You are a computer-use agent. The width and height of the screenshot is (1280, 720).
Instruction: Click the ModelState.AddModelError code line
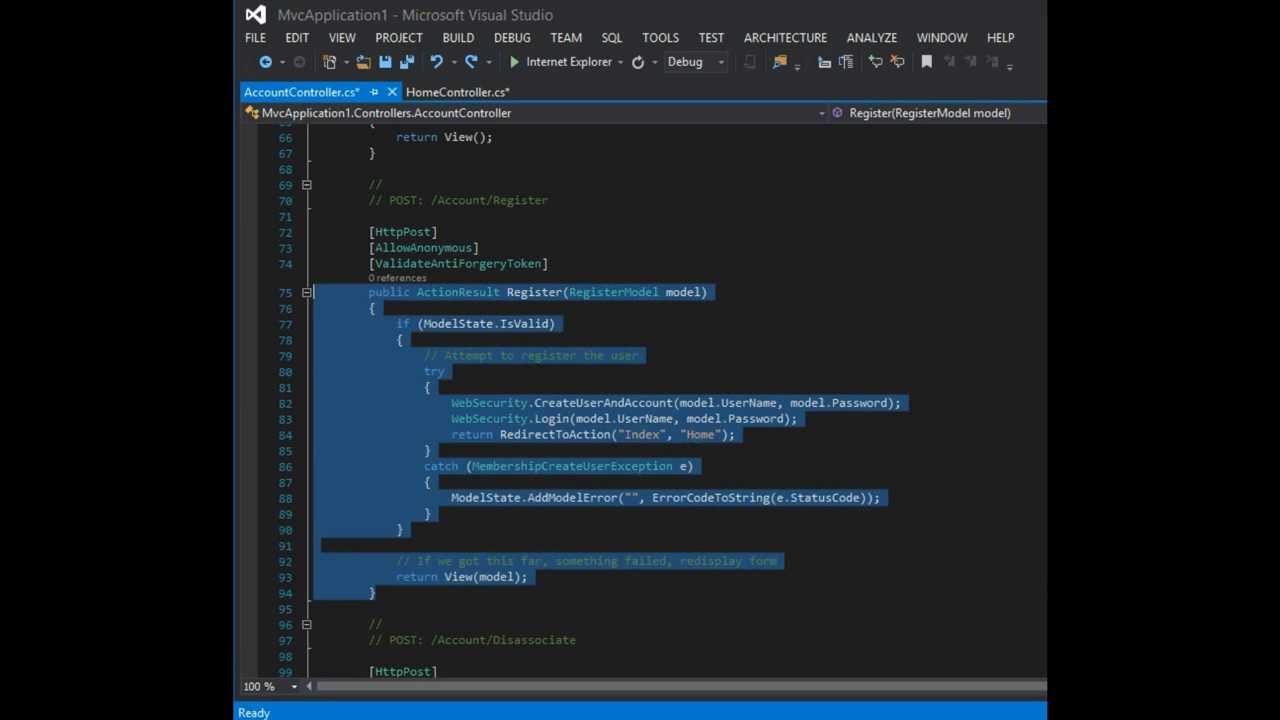pos(666,498)
